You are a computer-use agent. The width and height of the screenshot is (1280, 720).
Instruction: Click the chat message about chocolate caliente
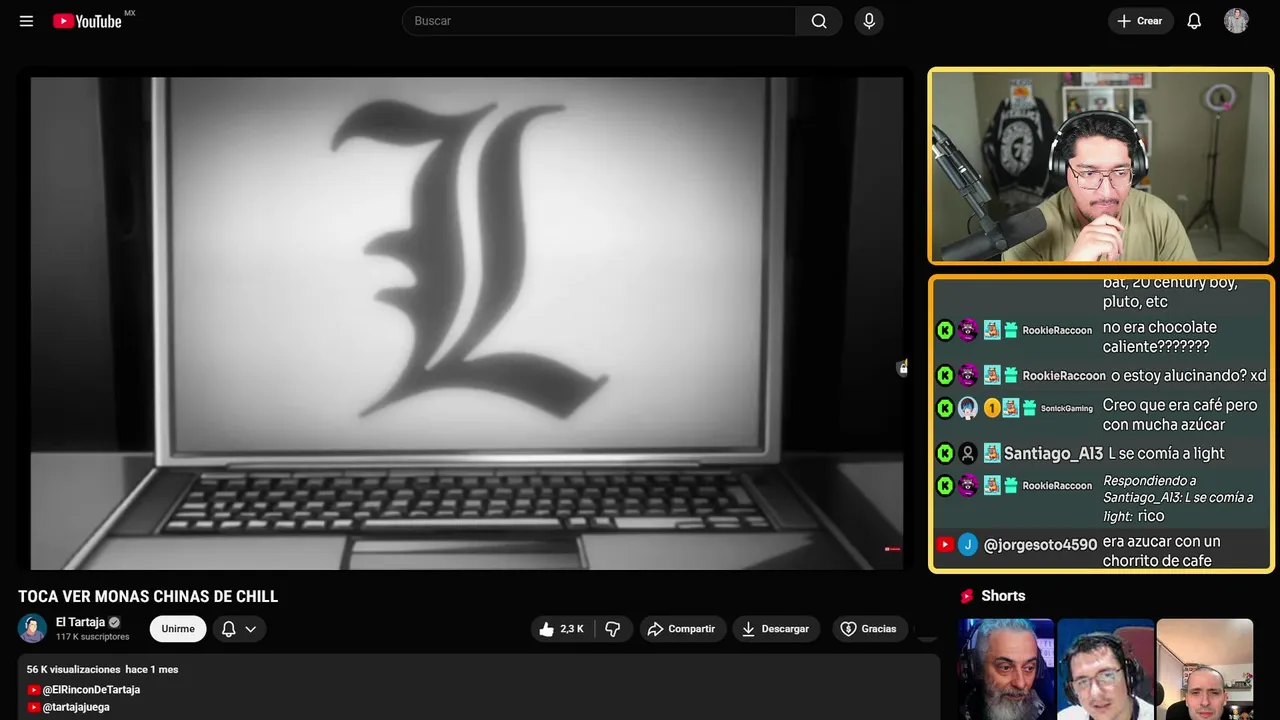1160,337
